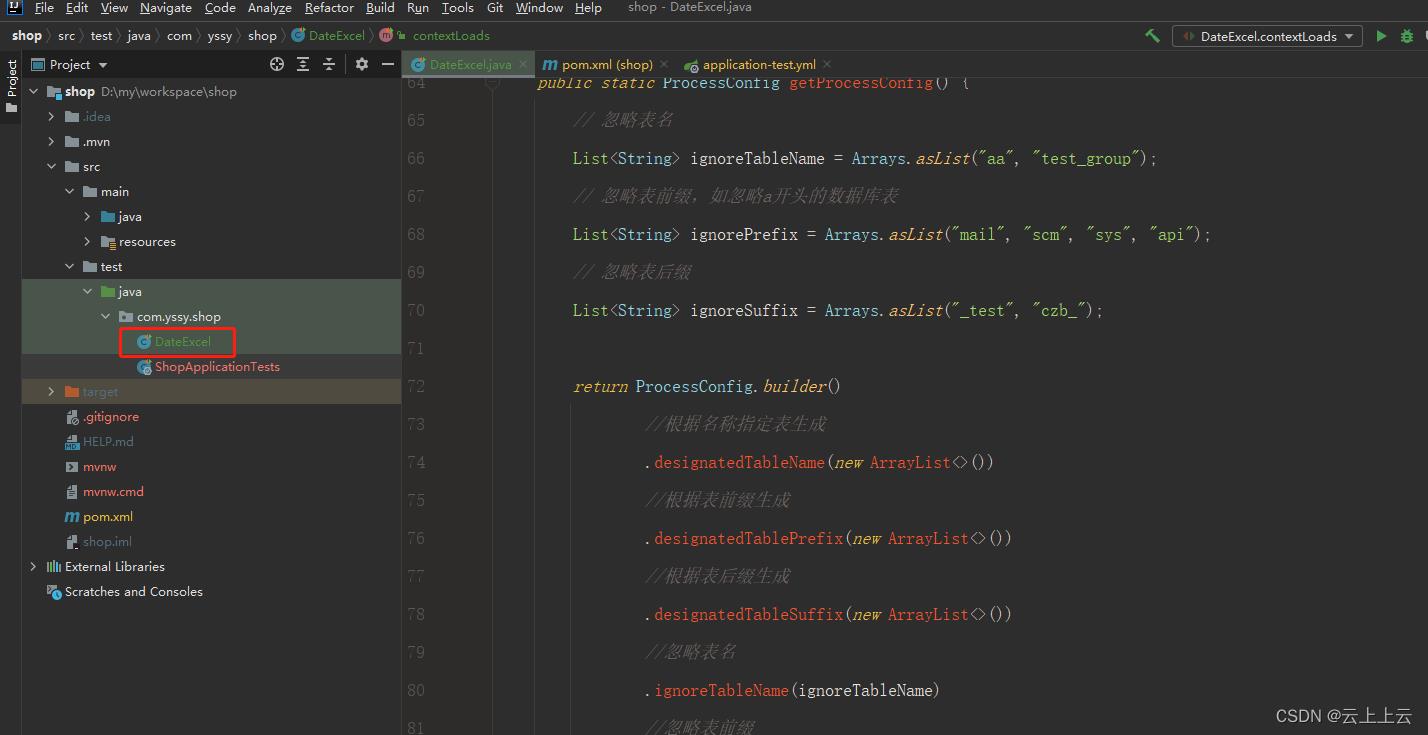Select DateExcel class in project tree

[182, 341]
